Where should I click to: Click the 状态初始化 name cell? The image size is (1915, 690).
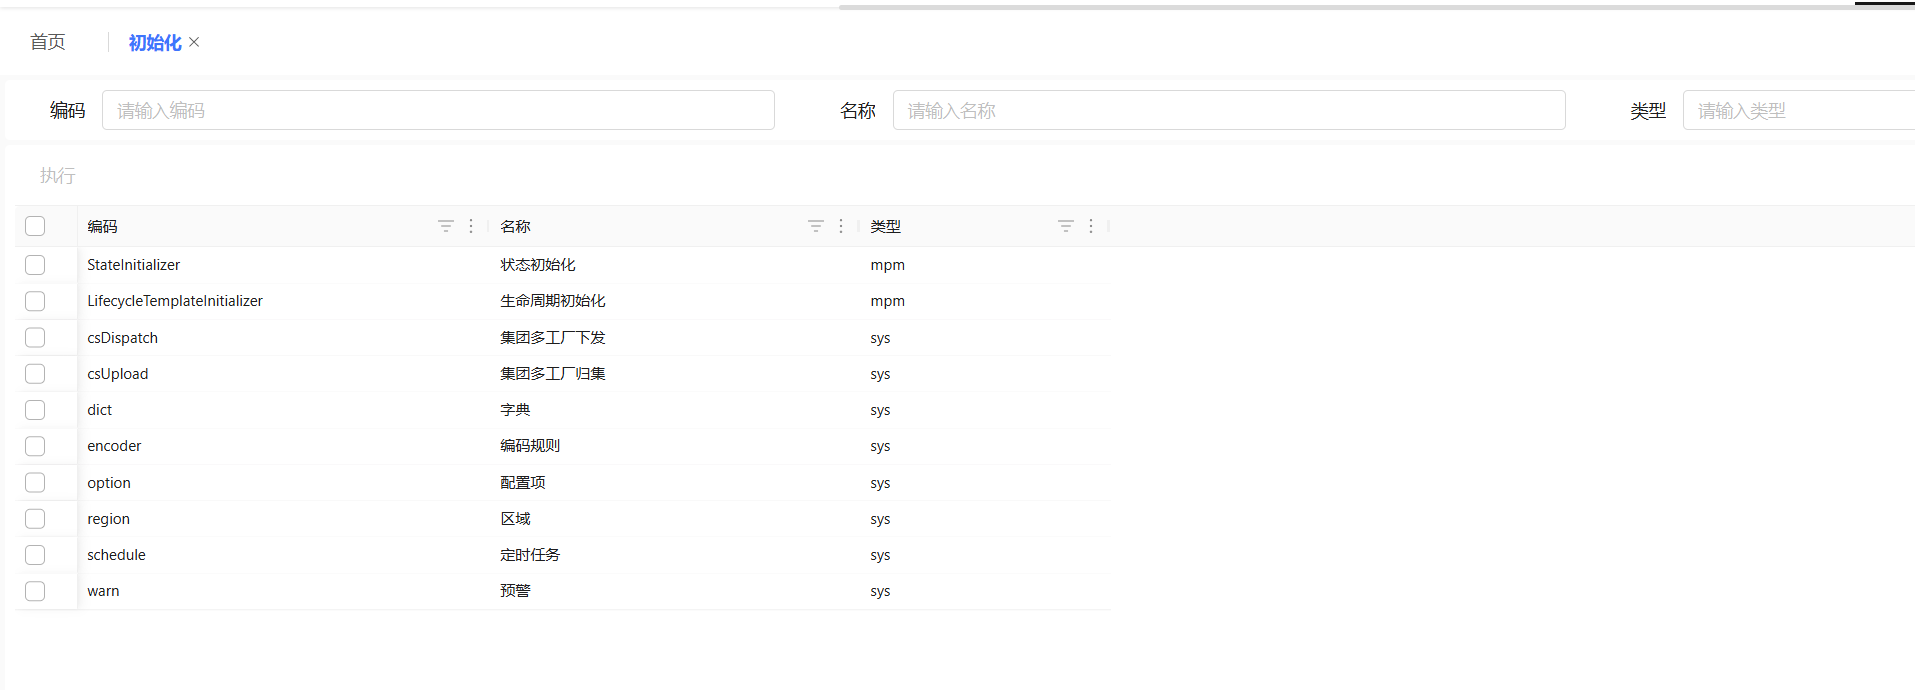(538, 265)
